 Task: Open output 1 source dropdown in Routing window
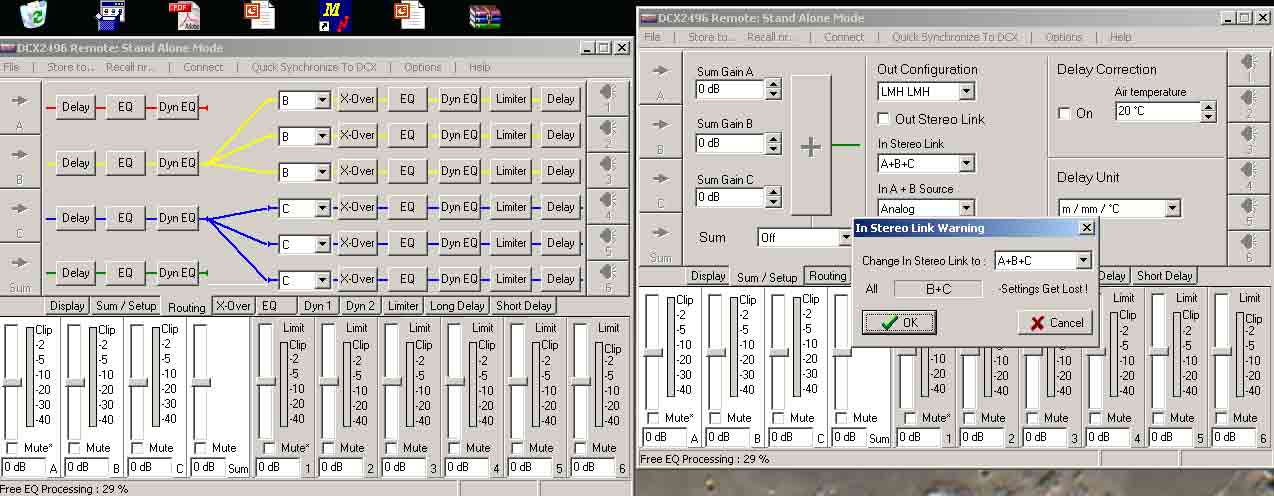[x=322, y=100]
